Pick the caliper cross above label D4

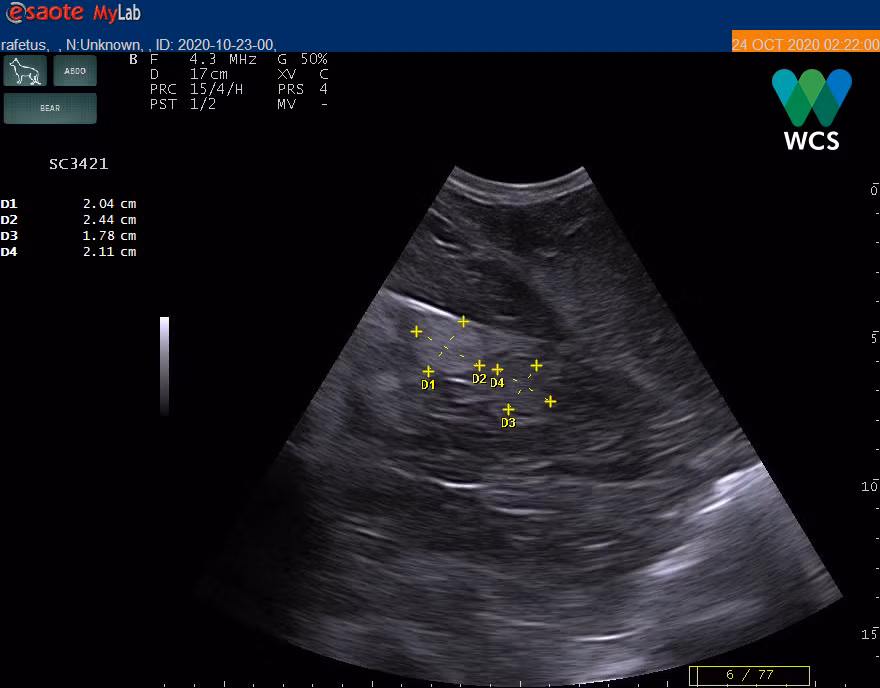[x=497, y=369]
